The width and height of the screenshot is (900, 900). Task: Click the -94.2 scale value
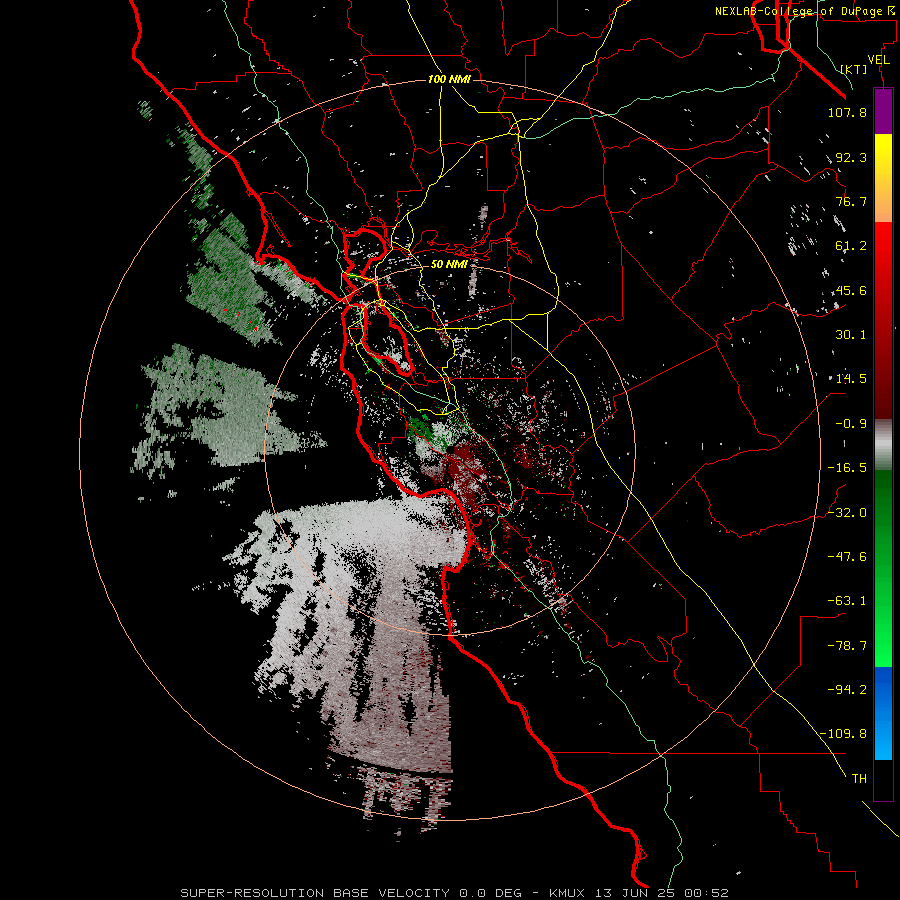847,690
